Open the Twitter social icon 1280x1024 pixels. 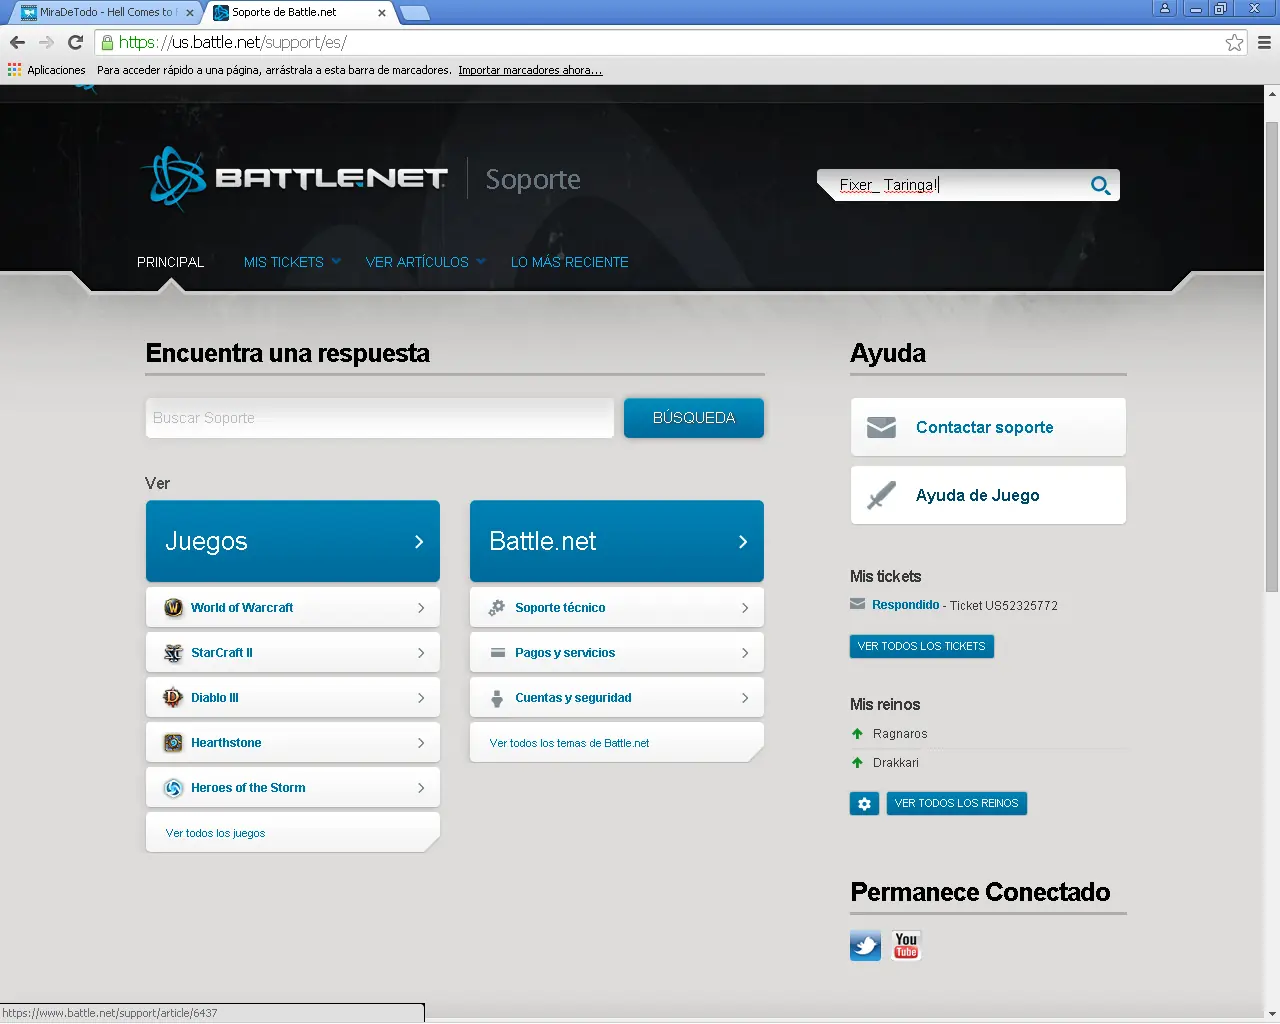865,945
